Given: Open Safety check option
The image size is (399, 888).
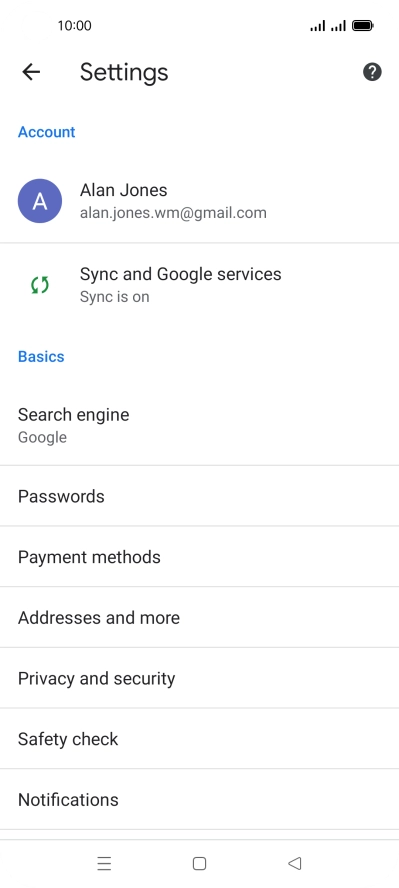Looking at the screenshot, I should tap(199, 738).
